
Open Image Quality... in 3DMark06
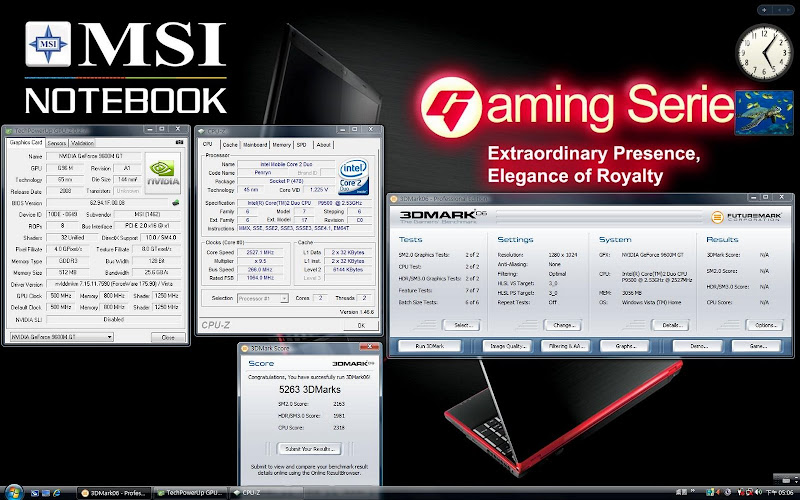point(507,346)
